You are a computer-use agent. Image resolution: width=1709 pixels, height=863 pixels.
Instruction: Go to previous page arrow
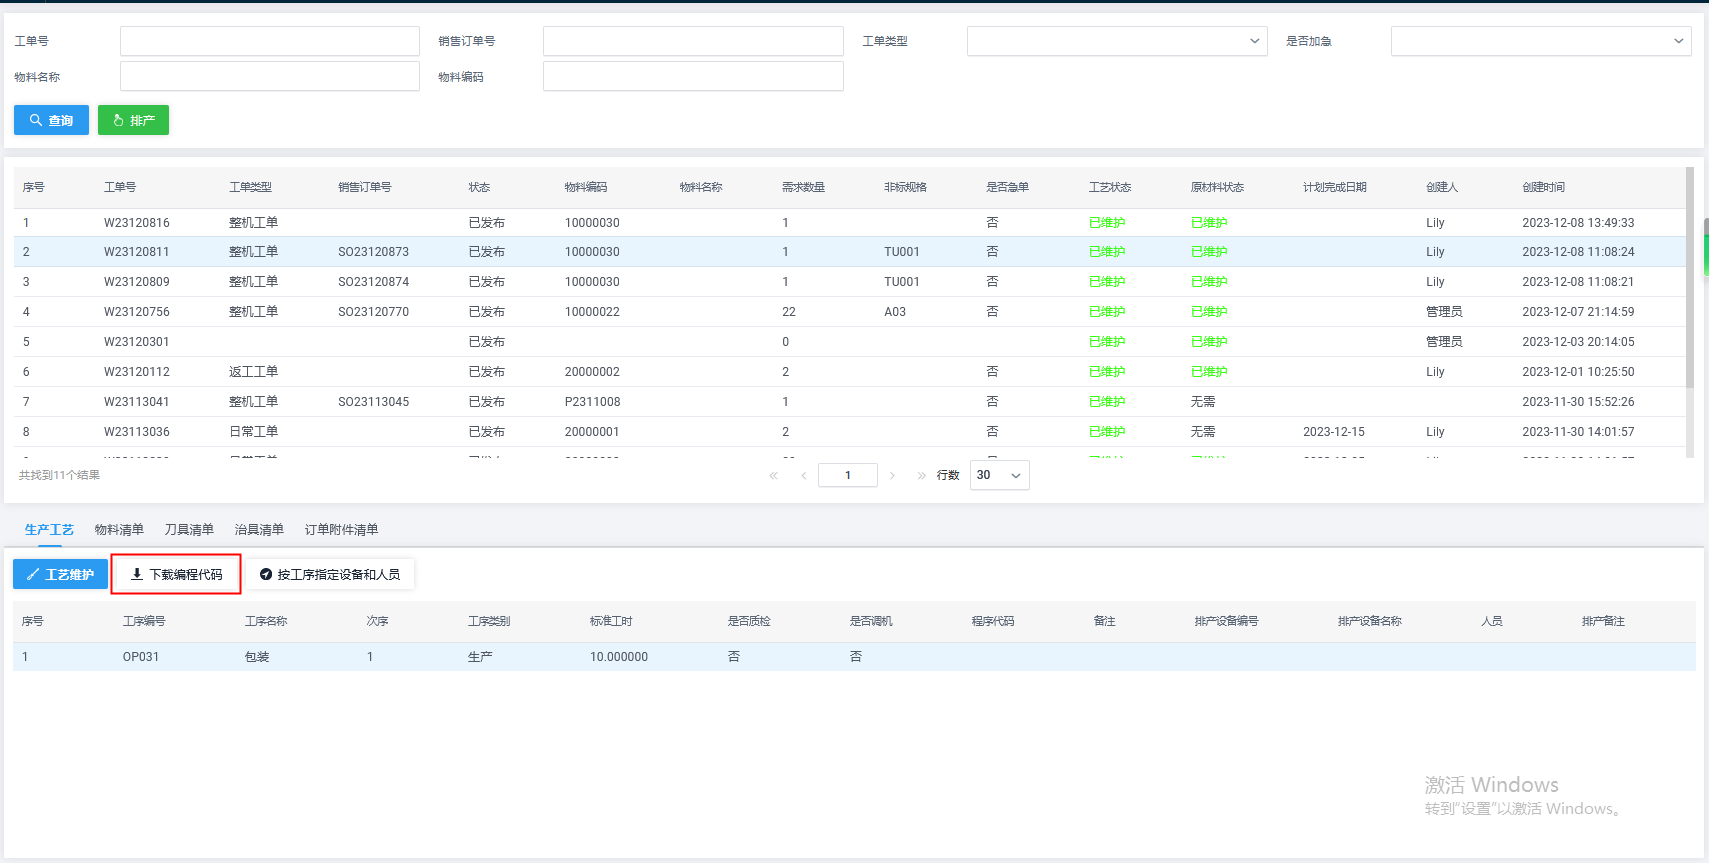[x=804, y=475]
